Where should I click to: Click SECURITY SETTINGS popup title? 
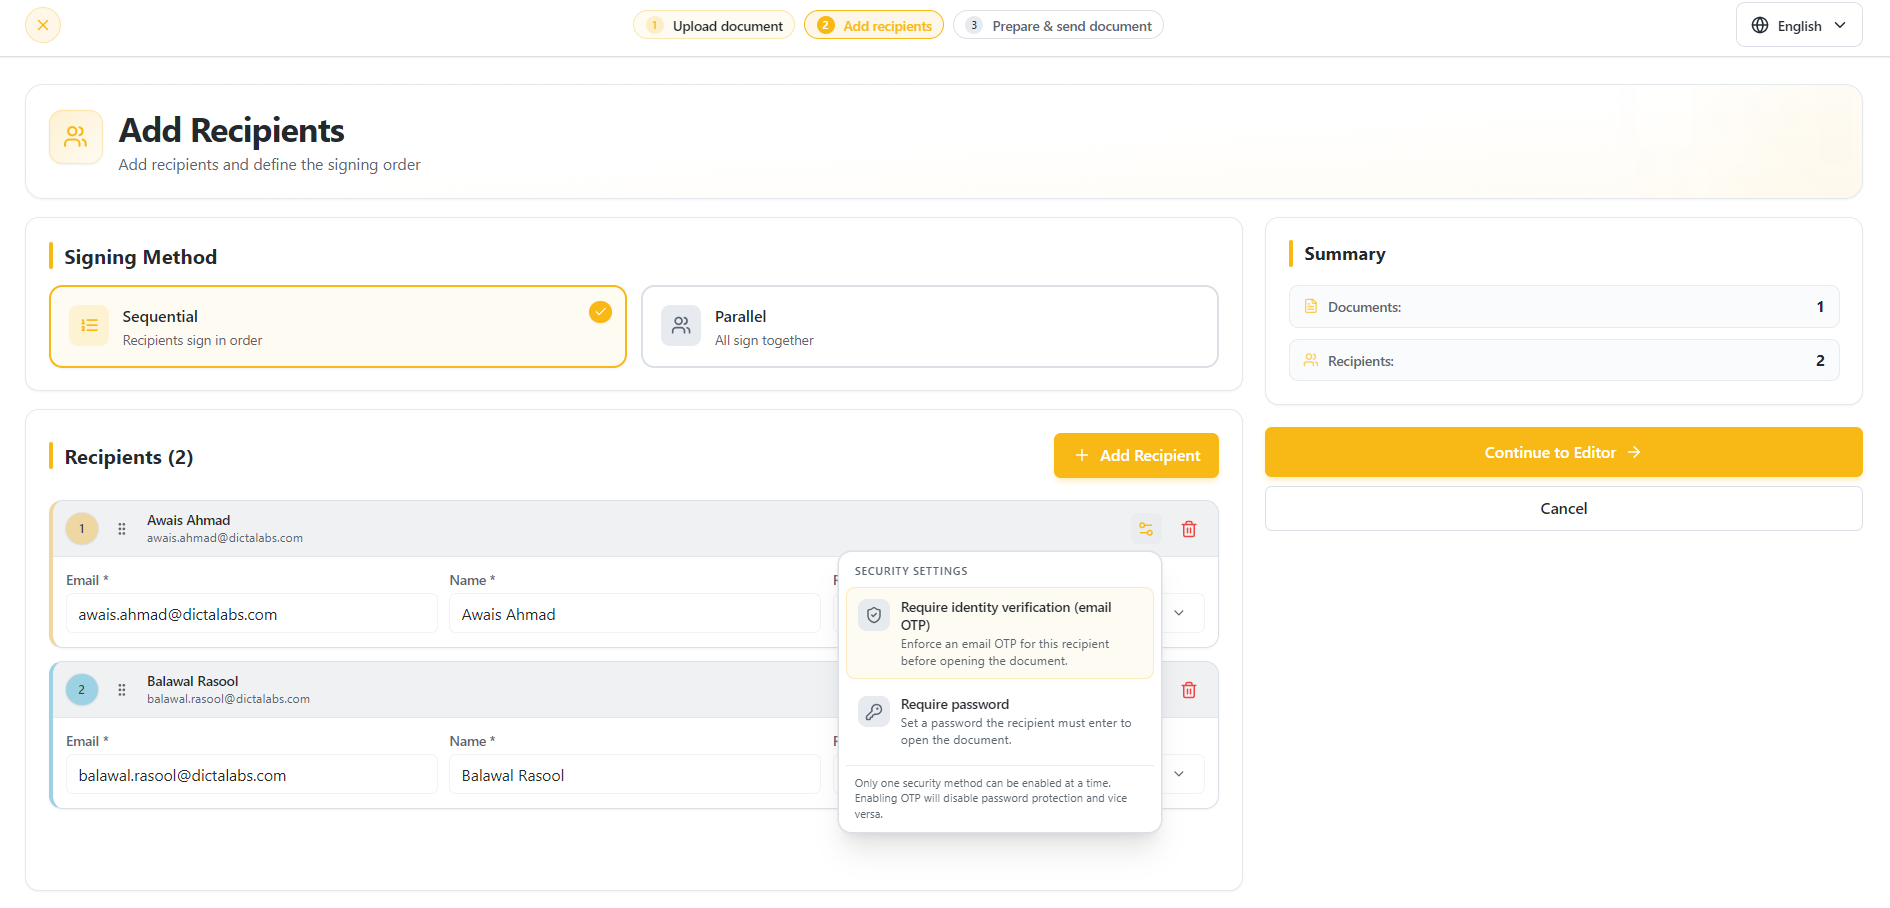click(911, 571)
